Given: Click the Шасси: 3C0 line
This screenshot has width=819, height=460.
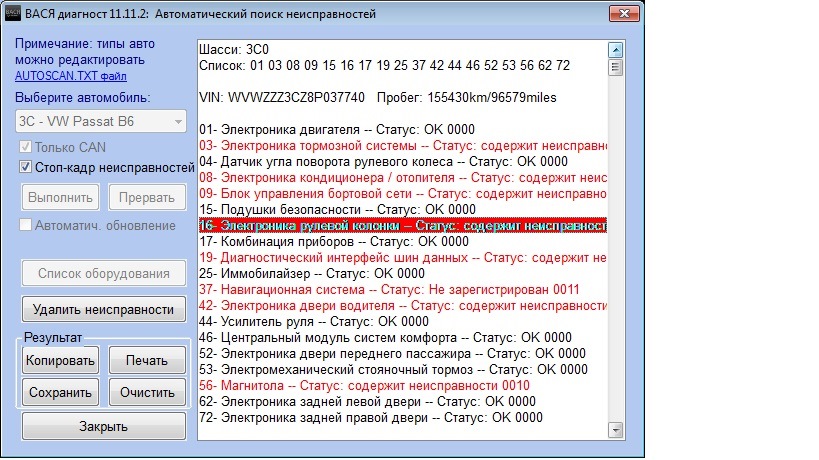Looking at the screenshot, I should pos(234,50).
